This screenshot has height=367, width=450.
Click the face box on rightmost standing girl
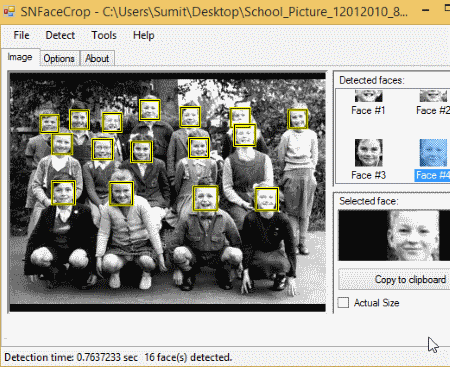click(x=297, y=119)
